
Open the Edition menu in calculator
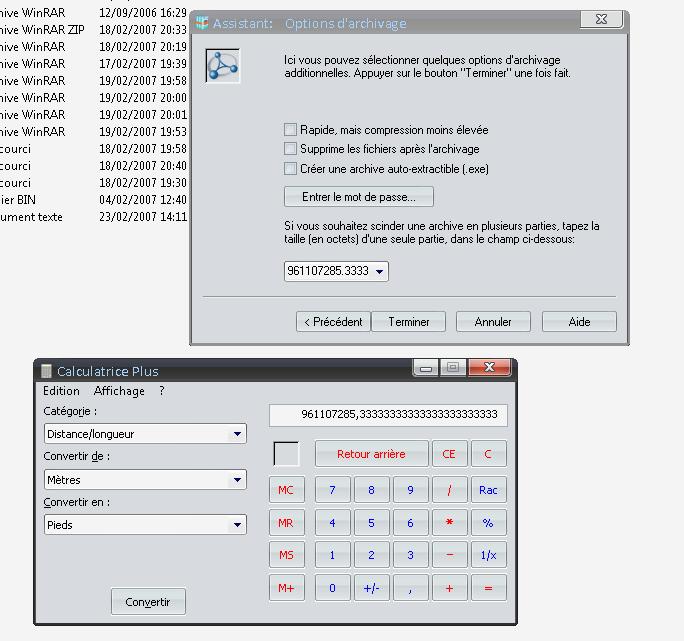coord(61,391)
